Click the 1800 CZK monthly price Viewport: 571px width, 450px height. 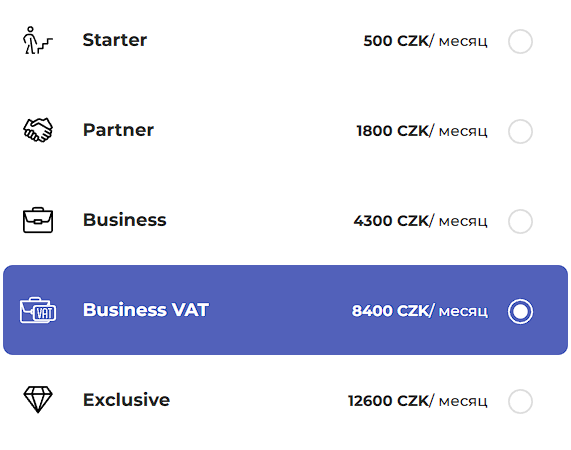421,131
